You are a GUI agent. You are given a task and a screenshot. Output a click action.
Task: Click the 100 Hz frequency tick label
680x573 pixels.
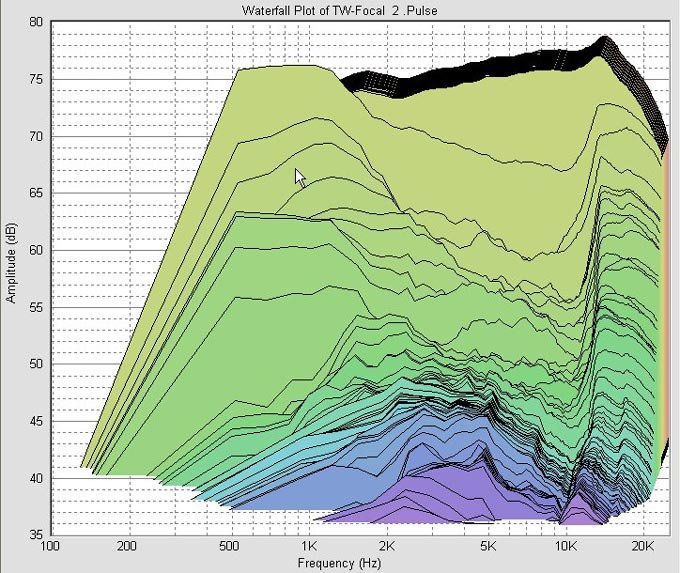49,547
